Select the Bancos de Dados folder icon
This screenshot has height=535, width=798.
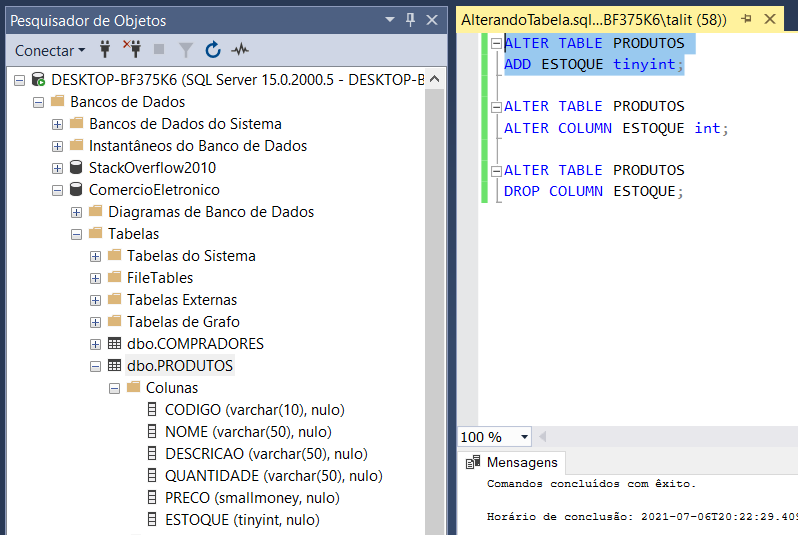click(x=58, y=101)
